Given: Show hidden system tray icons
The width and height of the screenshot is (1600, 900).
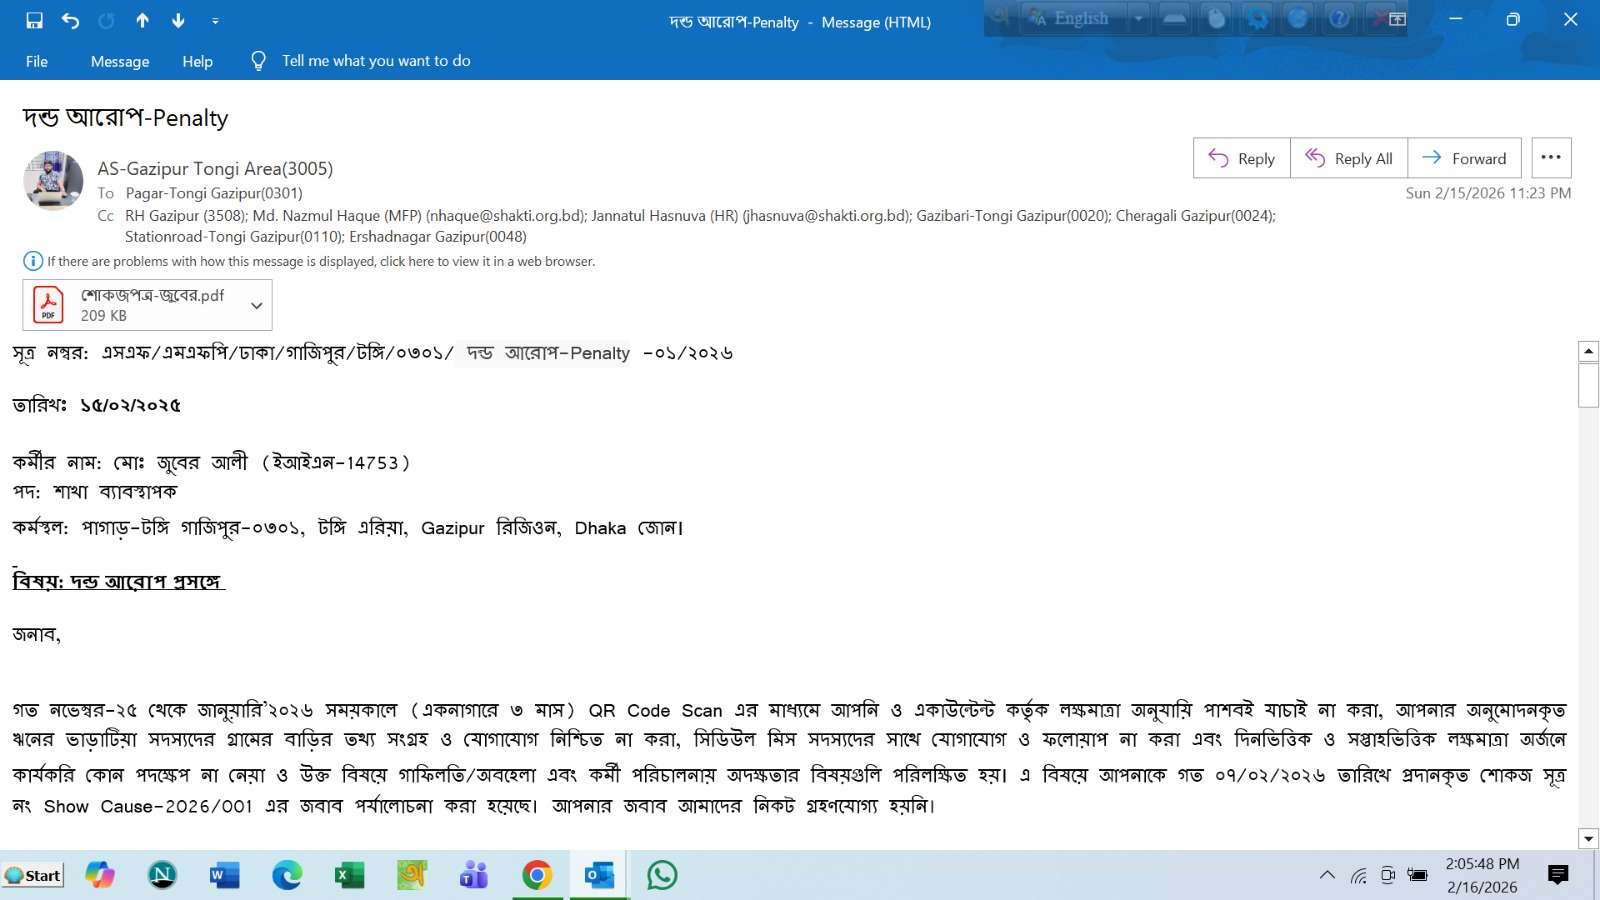Looking at the screenshot, I should coord(1327,876).
